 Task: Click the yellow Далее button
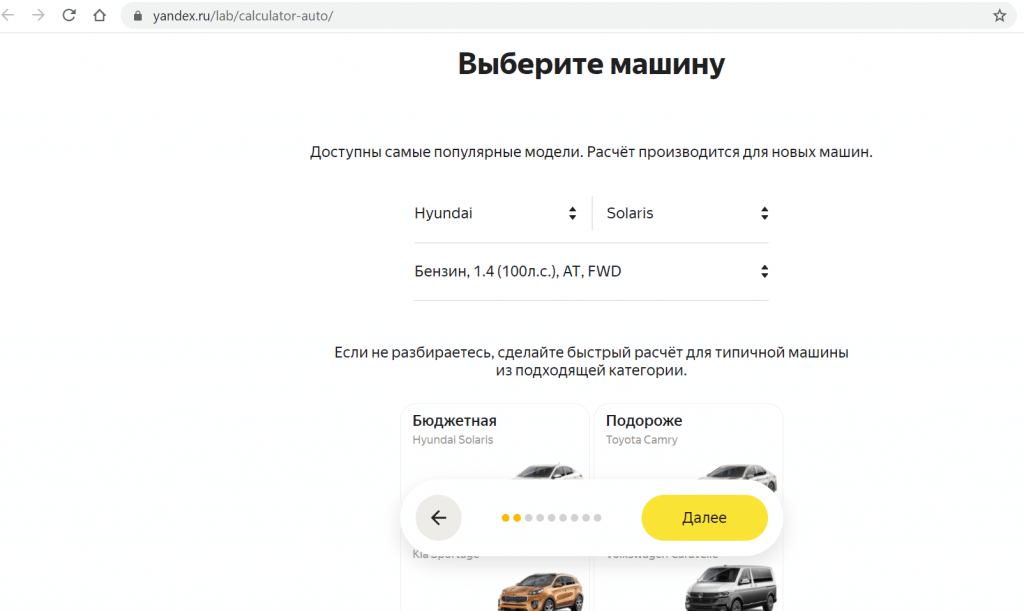(704, 518)
